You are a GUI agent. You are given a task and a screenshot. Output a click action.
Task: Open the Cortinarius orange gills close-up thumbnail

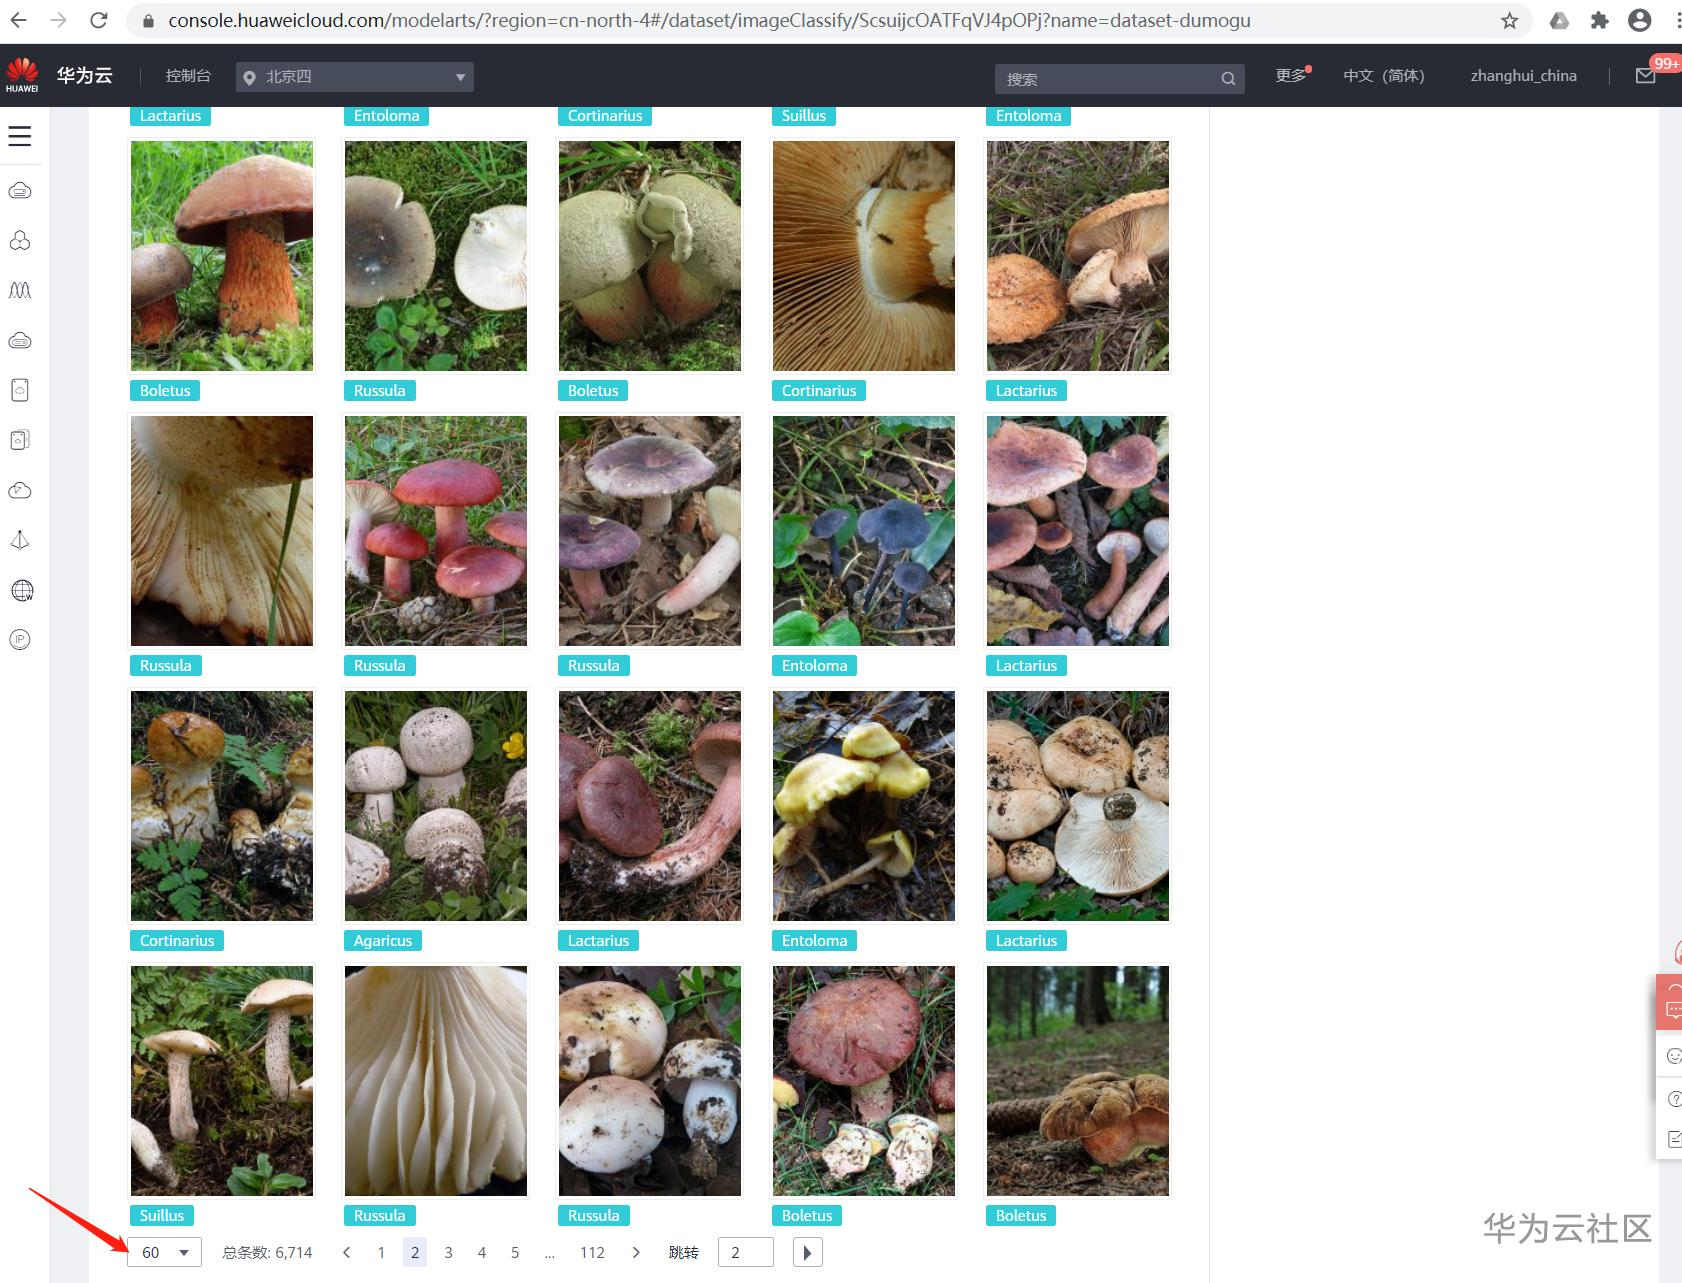864,256
